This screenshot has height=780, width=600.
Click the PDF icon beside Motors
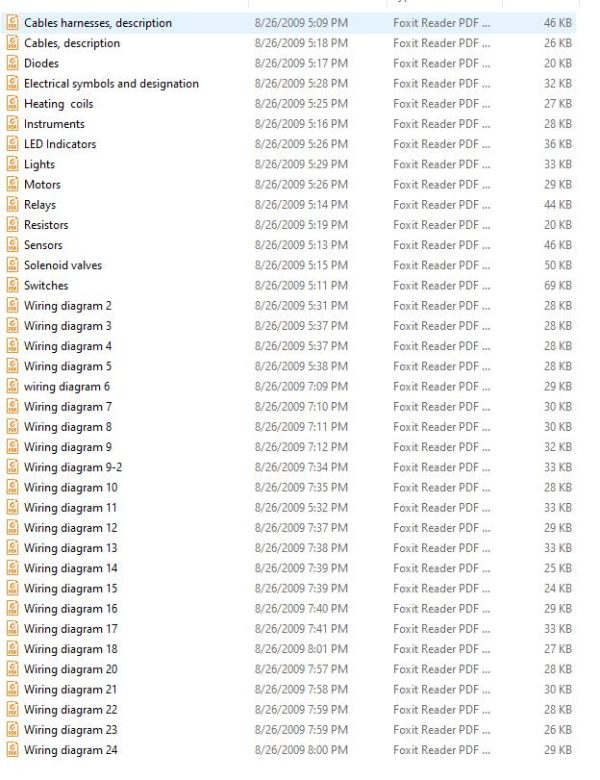point(12,184)
